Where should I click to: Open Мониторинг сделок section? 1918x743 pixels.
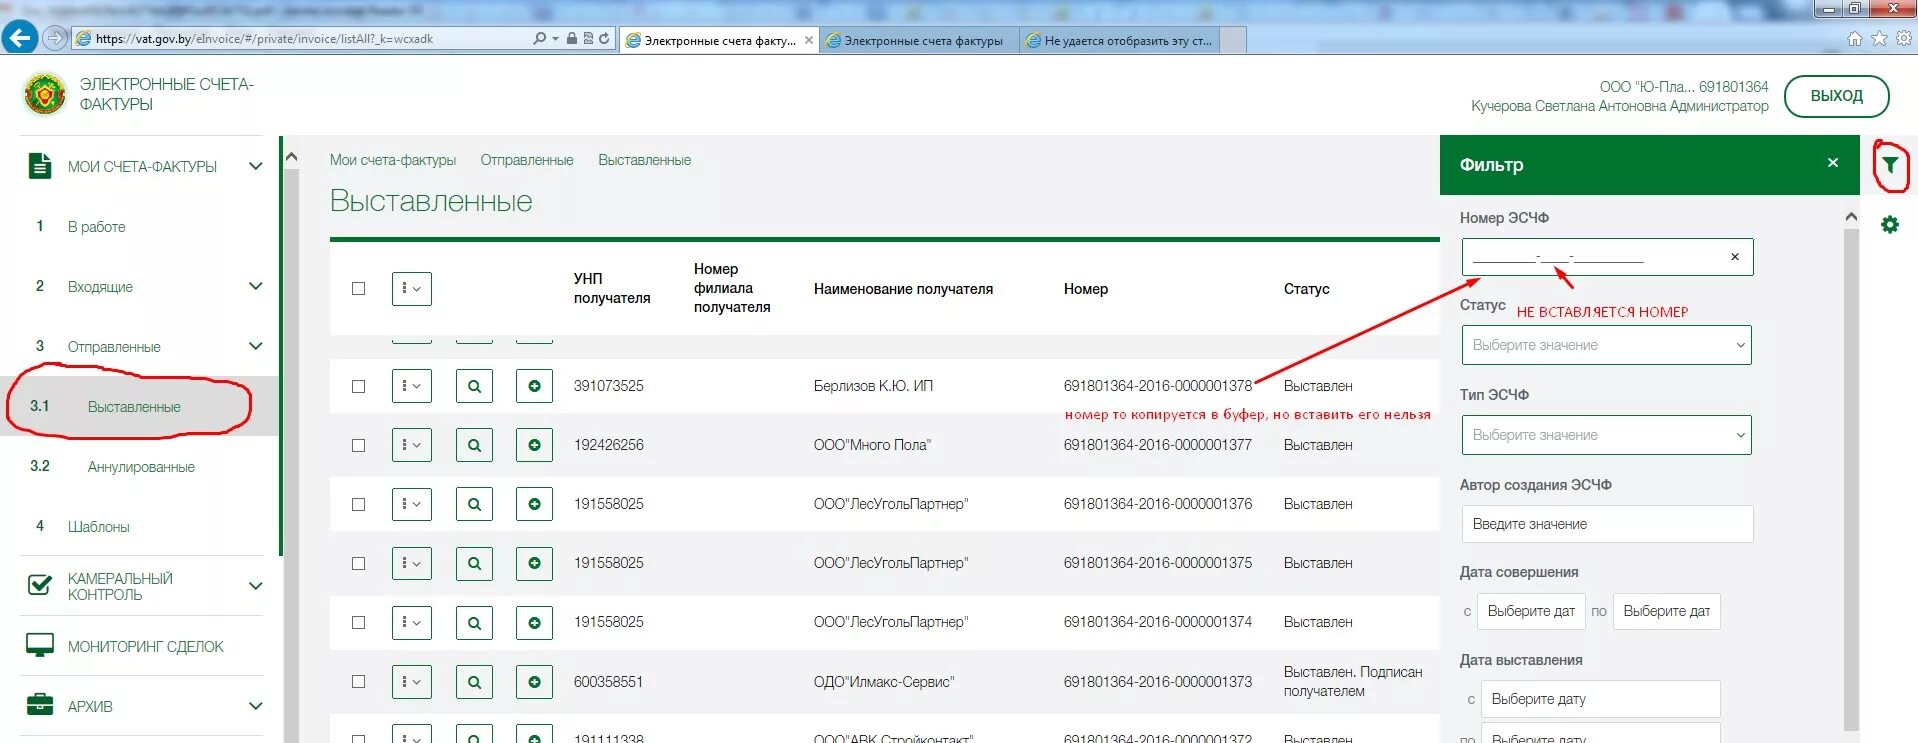pyautogui.click(x=146, y=647)
